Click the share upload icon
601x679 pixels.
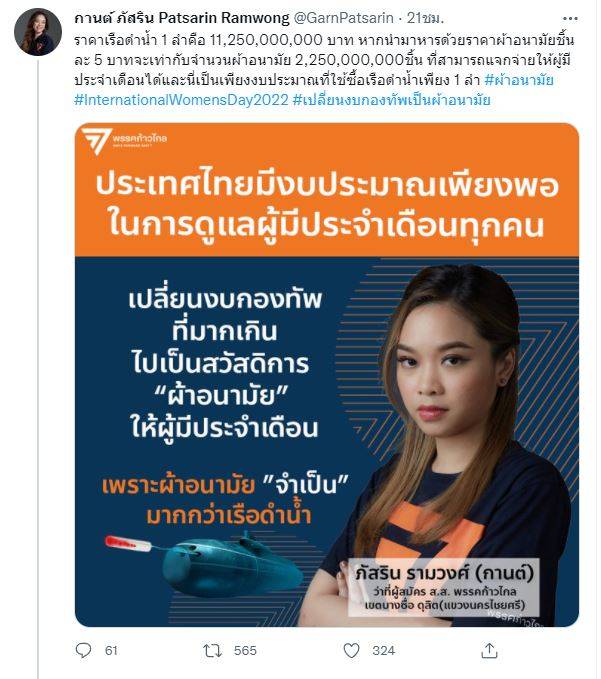coord(489,650)
